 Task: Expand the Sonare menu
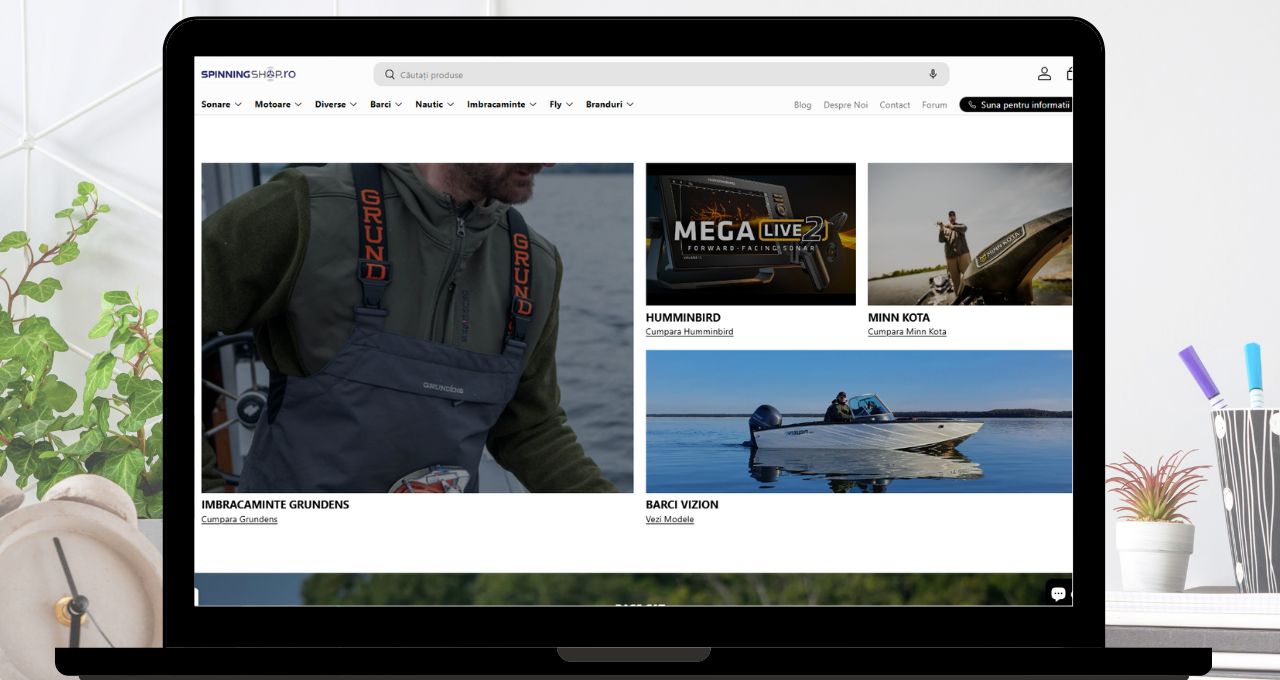[221, 104]
